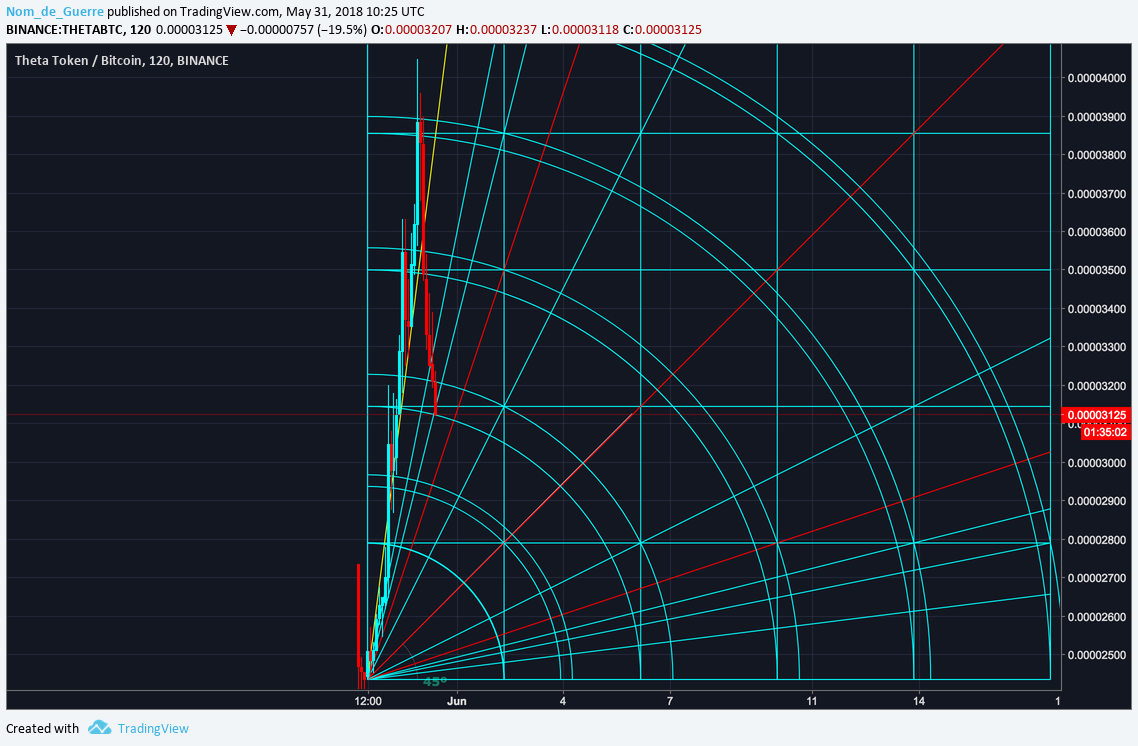
Task: Click the low value L:0.00003118
Action: pyautogui.click(x=580, y=30)
